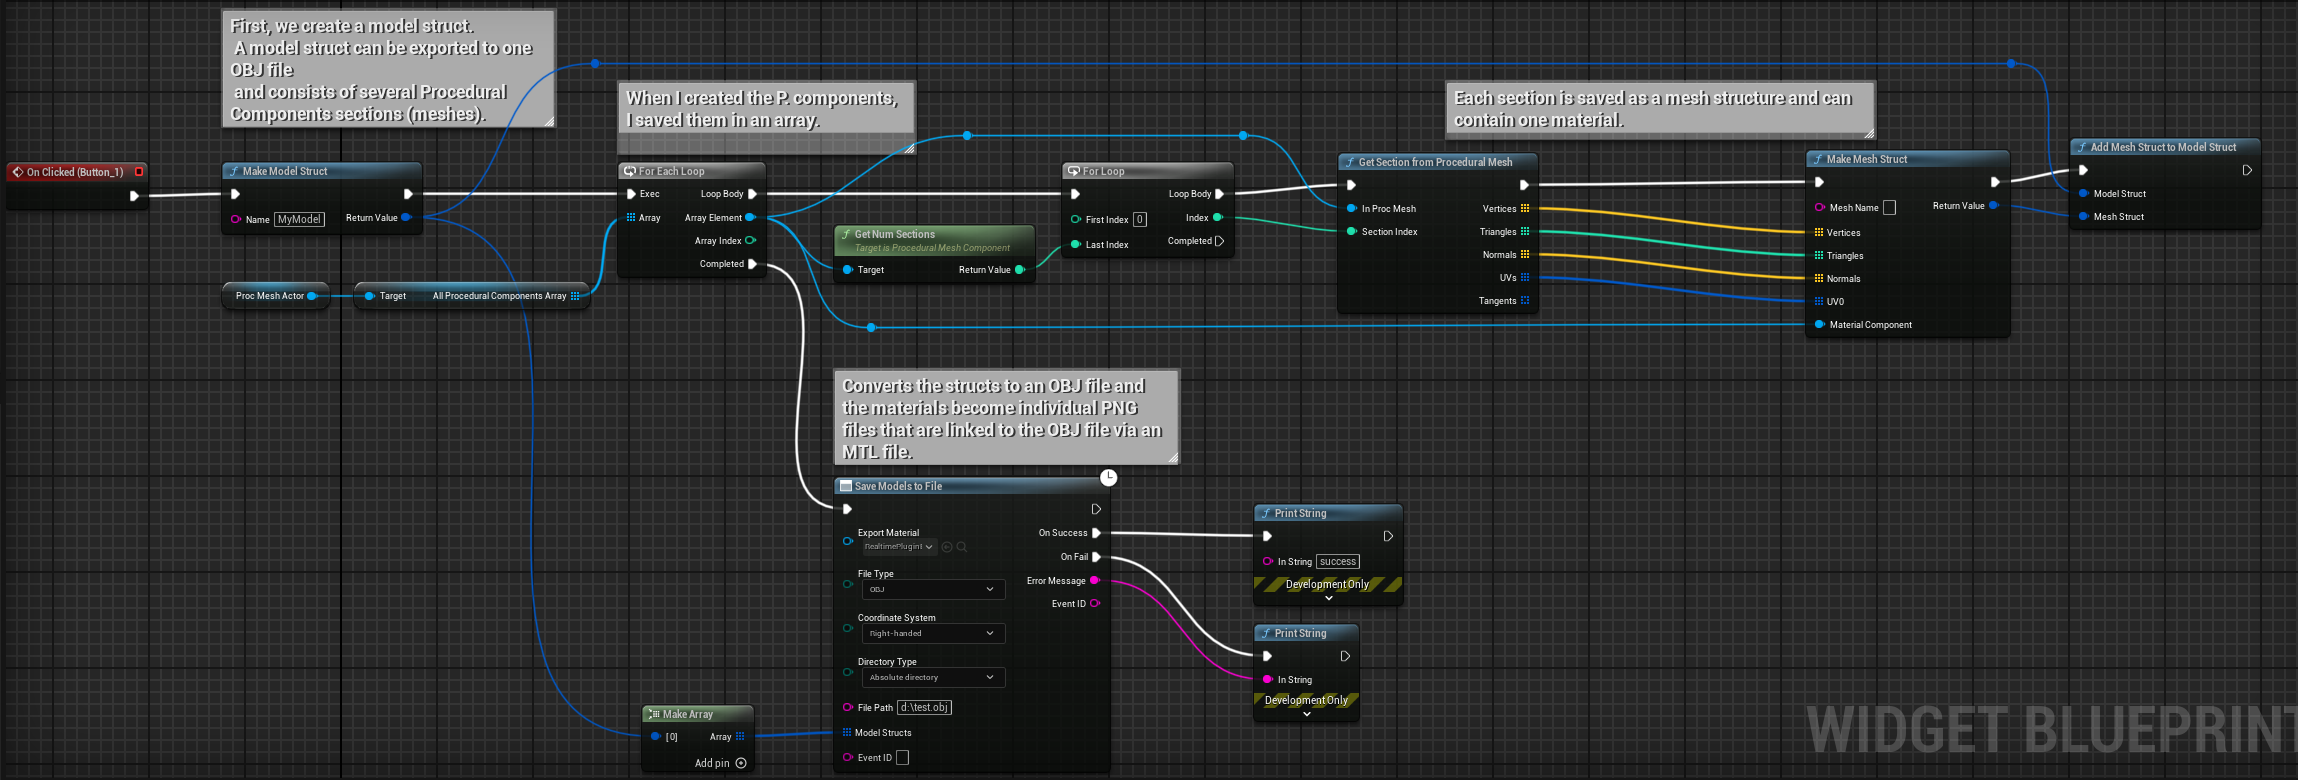2298x780 pixels.
Task: Click the Completed exec pin on For Each Loop
Action: (x=752, y=264)
